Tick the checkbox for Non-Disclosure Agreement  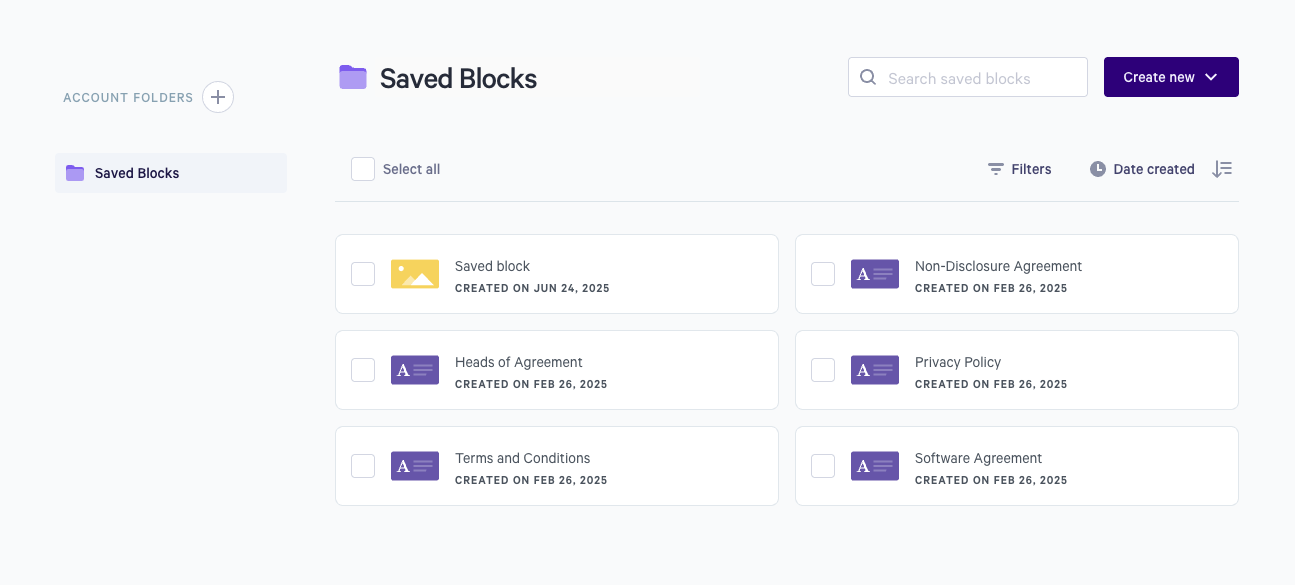823,274
